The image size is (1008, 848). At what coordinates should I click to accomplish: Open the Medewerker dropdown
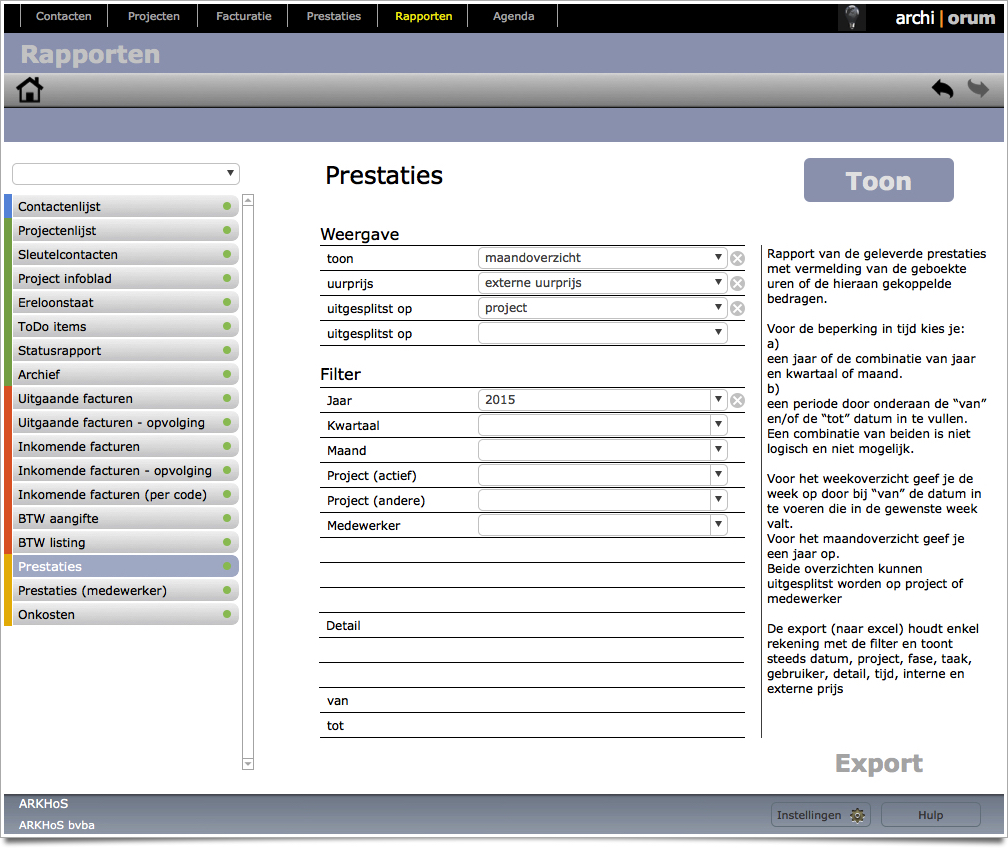(602, 525)
